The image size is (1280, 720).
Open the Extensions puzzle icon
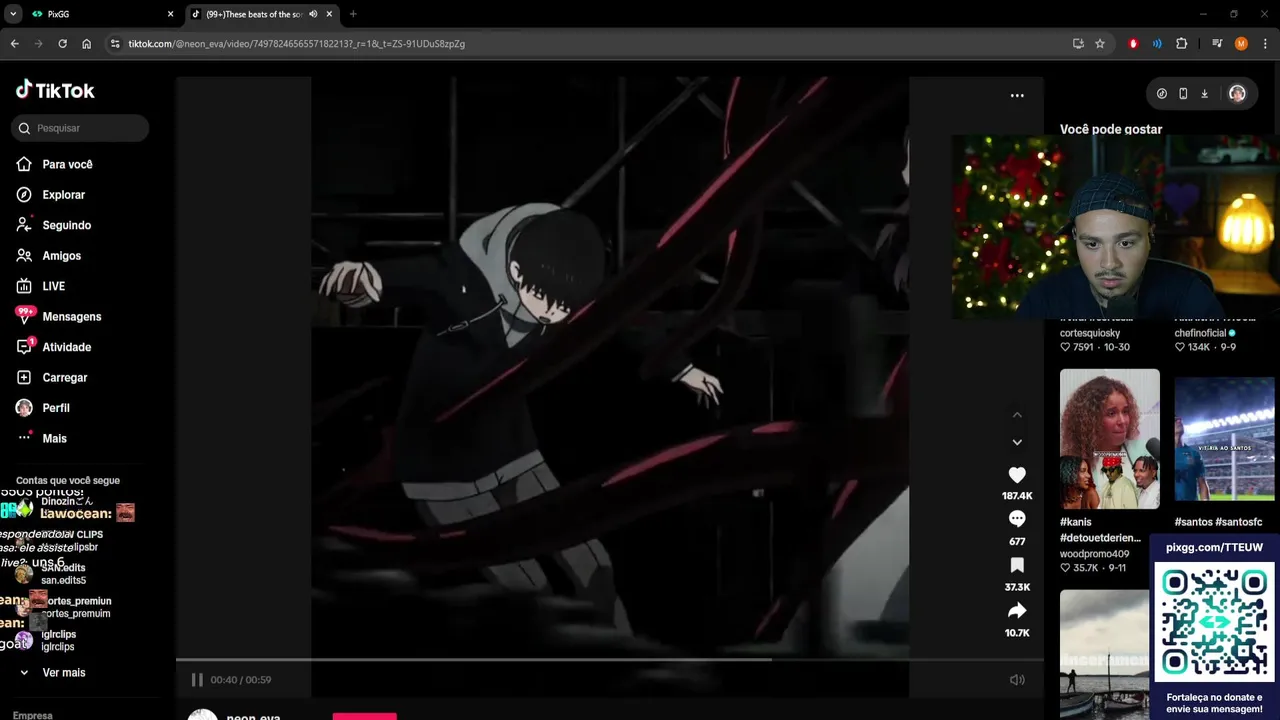pyautogui.click(x=1182, y=44)
